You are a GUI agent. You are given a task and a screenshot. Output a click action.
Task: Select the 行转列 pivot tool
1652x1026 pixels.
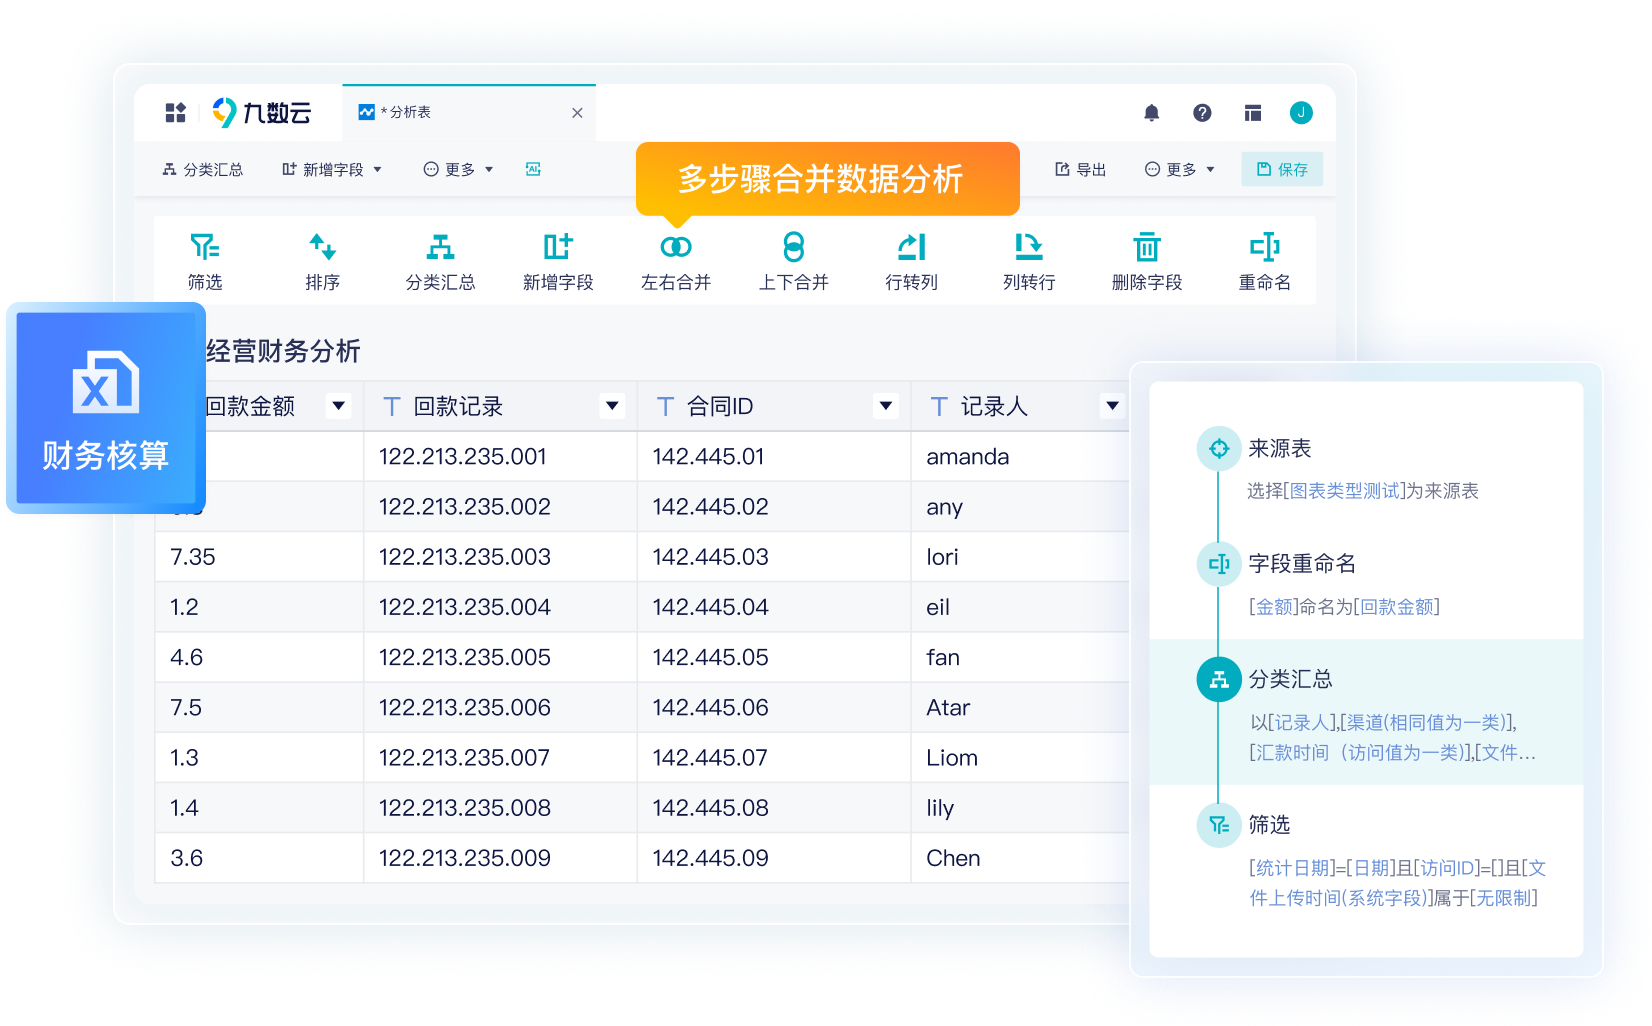911,248
